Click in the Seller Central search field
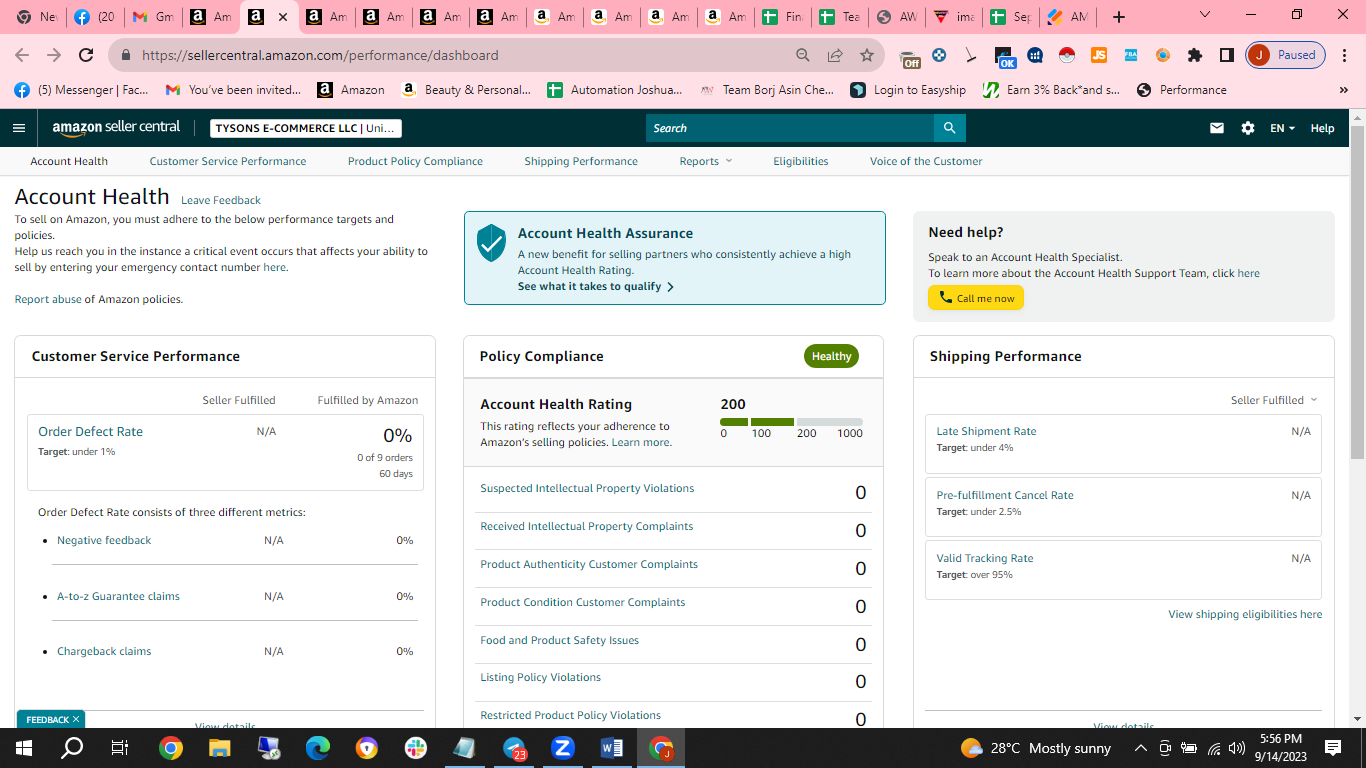The height and width of the screenshot is (768, 1366). [x=790, y=128]
